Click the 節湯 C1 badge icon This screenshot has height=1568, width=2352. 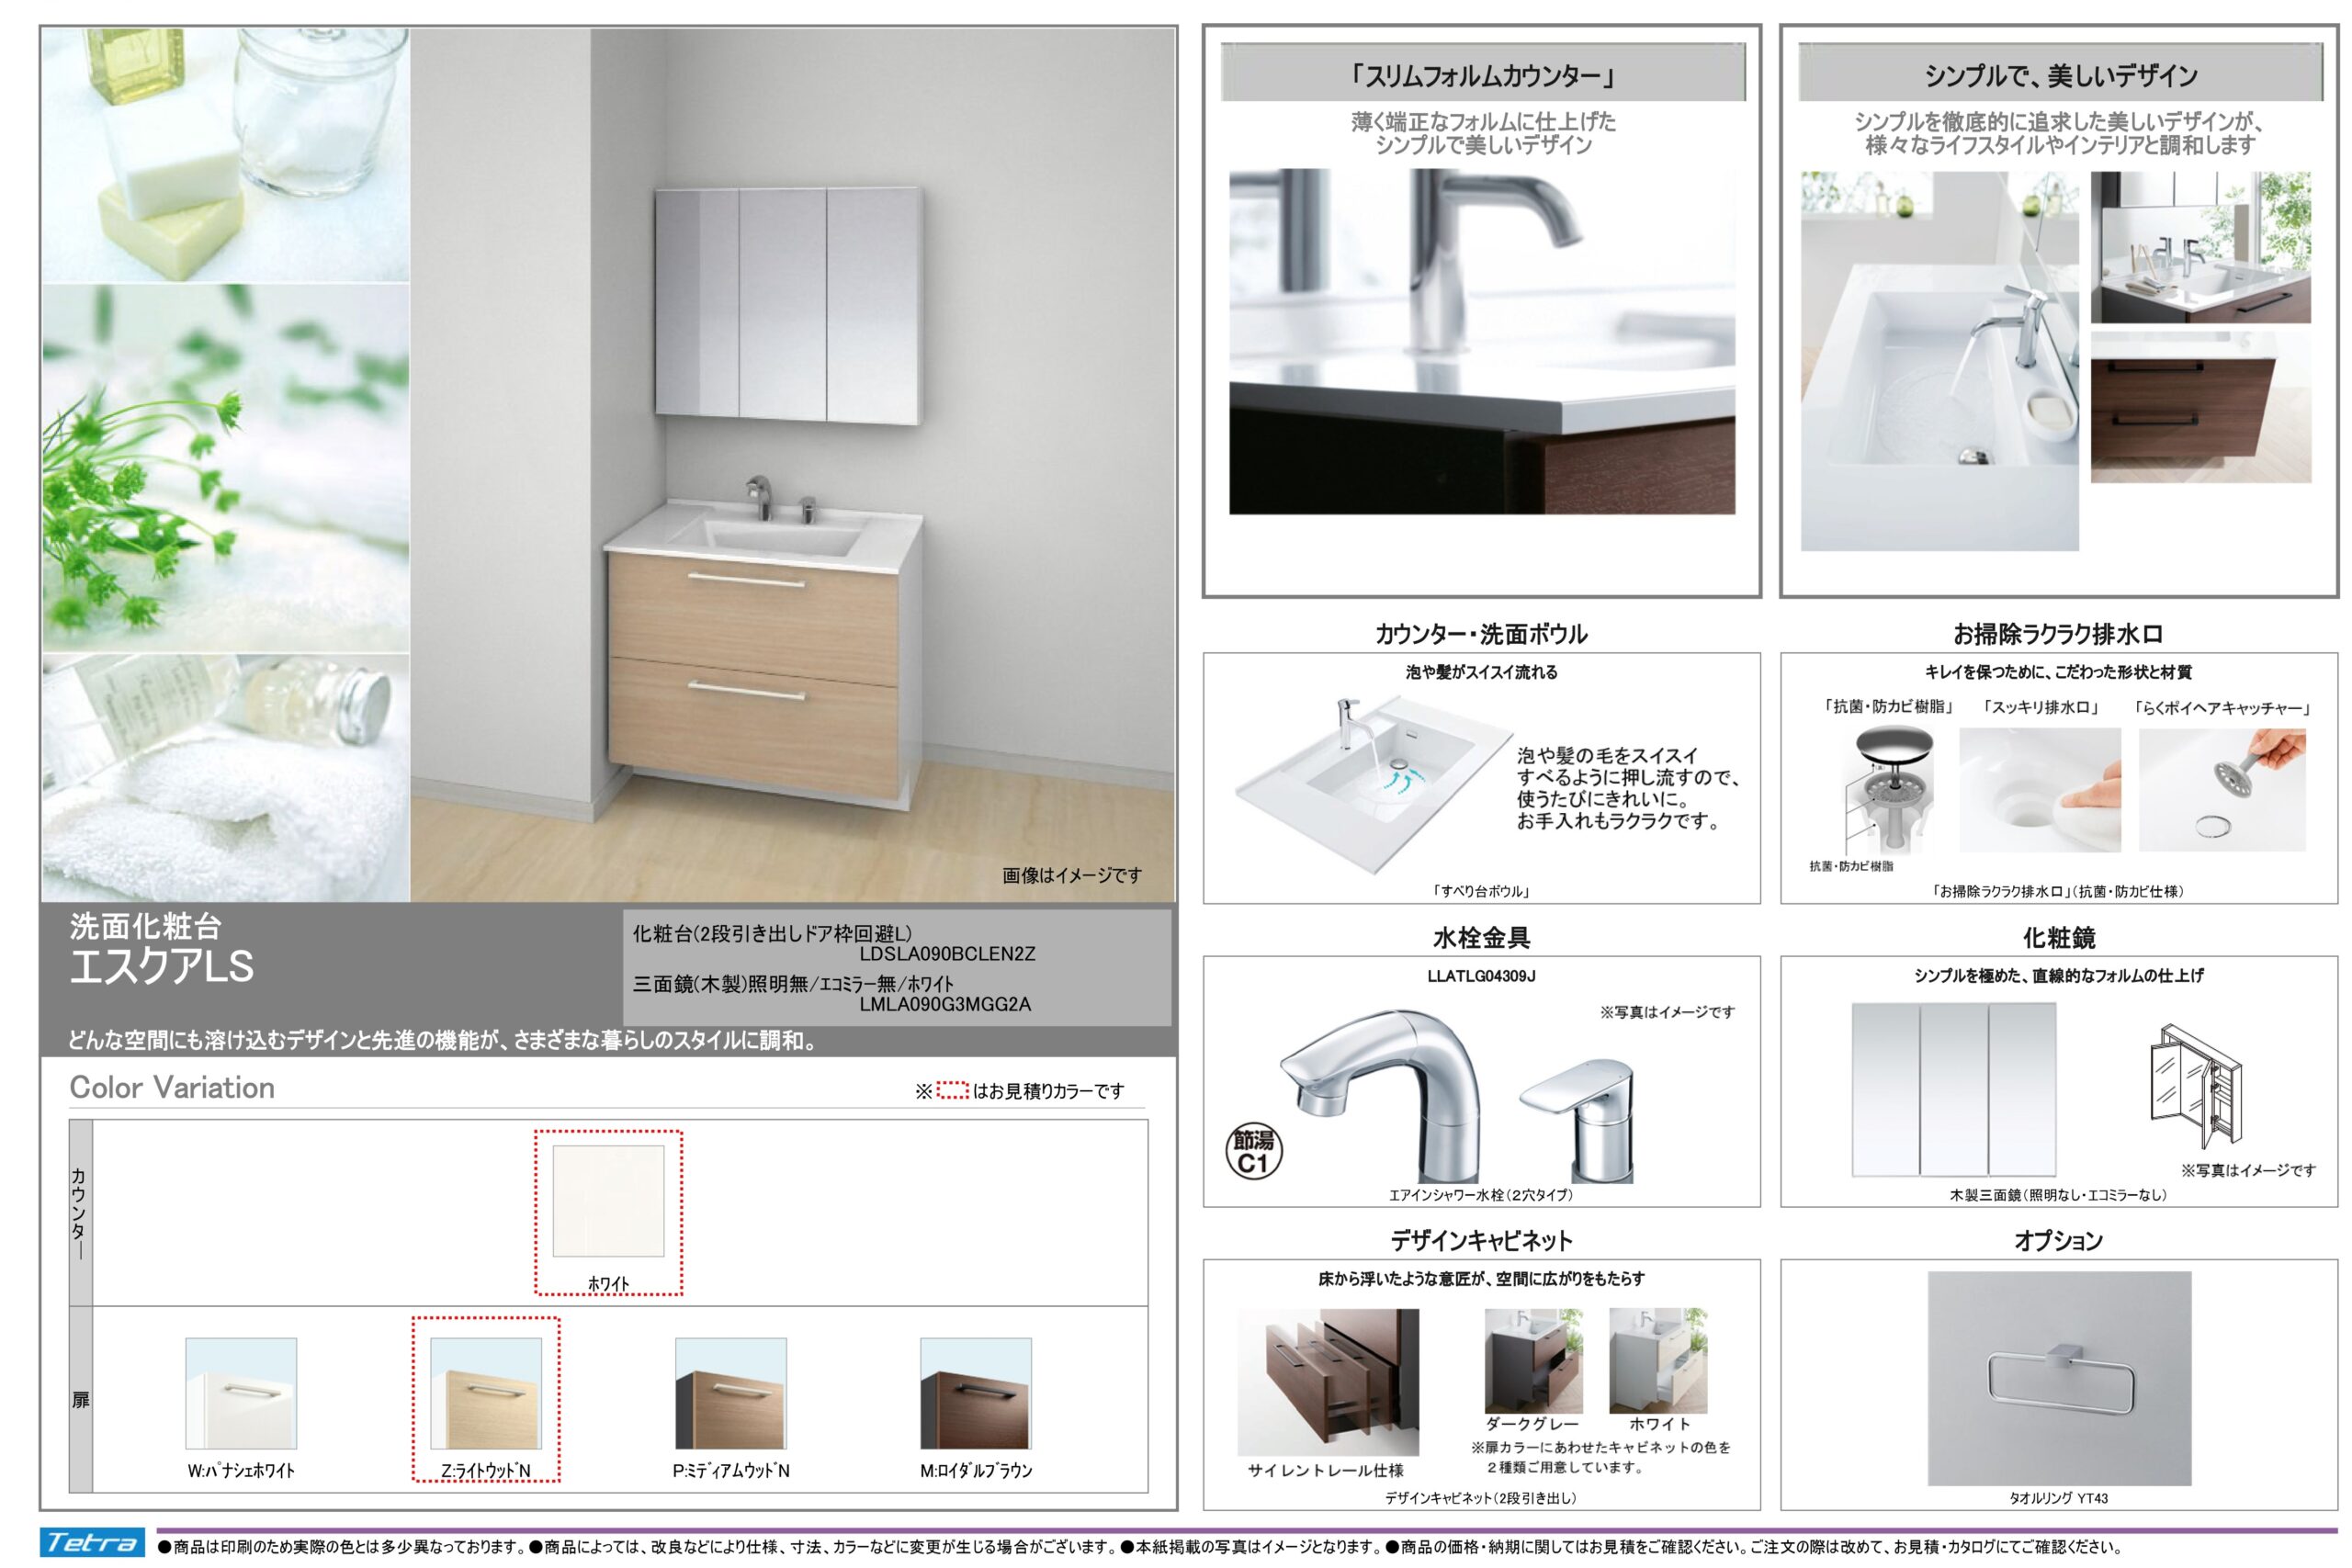pos(1253,1152)
